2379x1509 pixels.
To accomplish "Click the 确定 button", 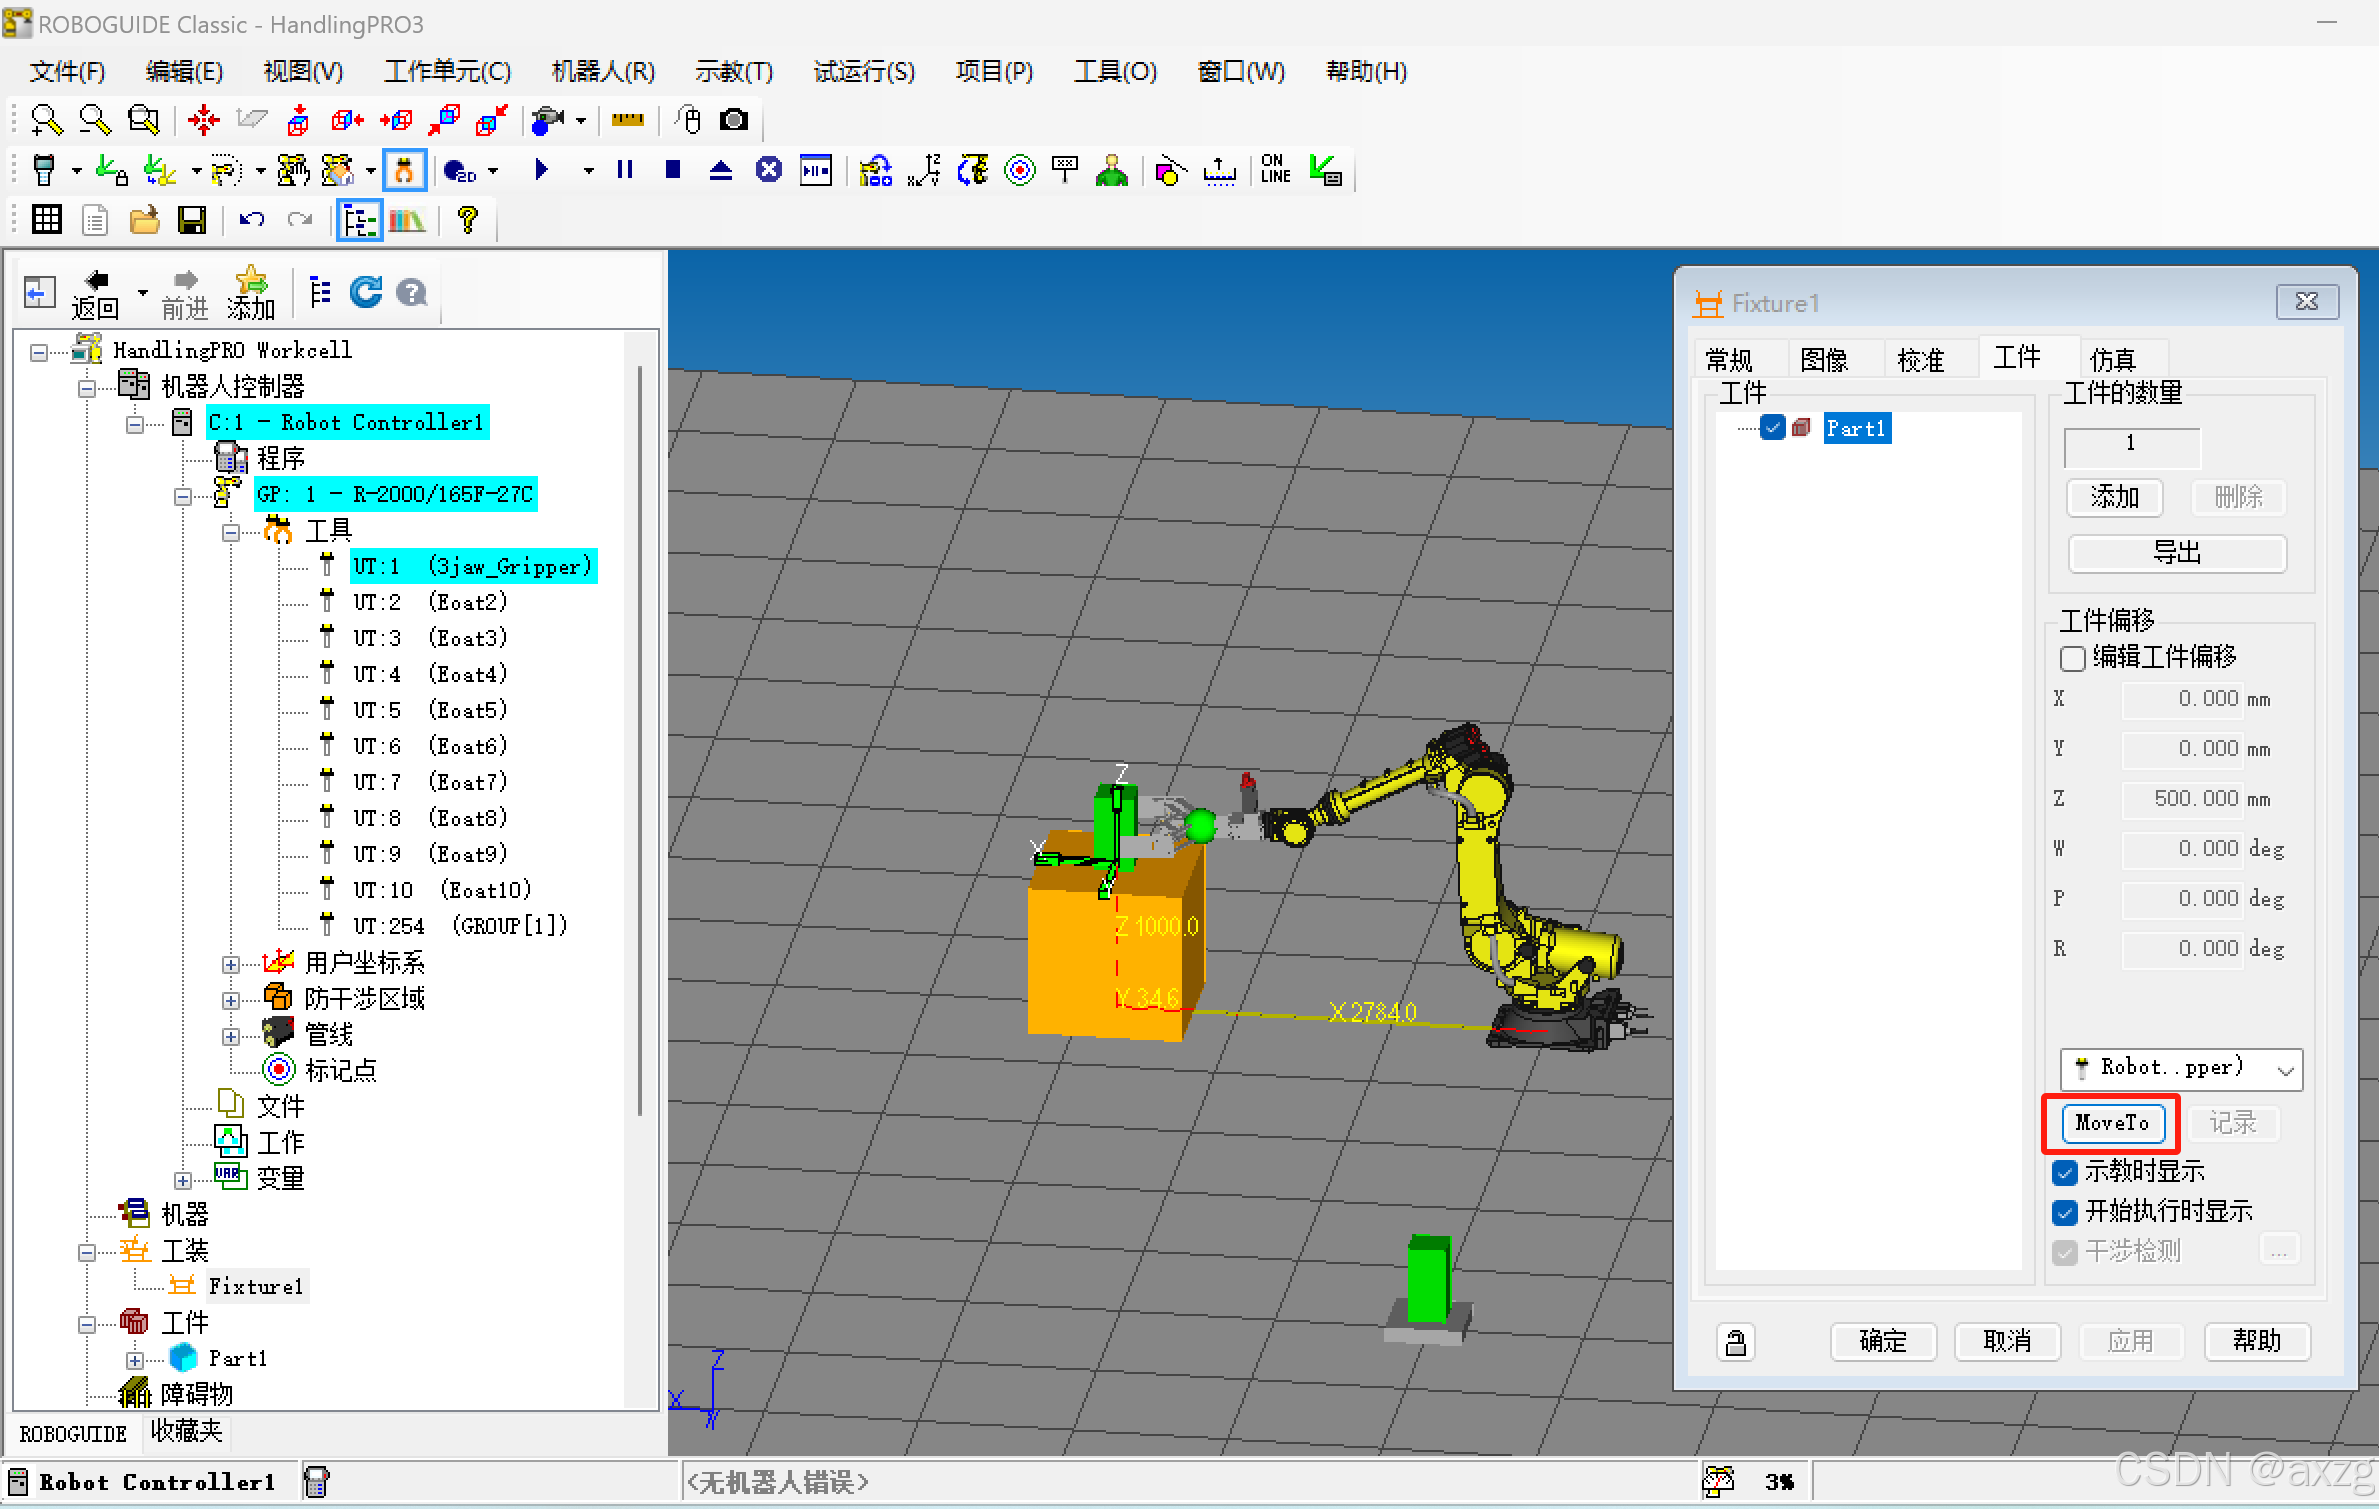I will (x=1882, y=1341).
